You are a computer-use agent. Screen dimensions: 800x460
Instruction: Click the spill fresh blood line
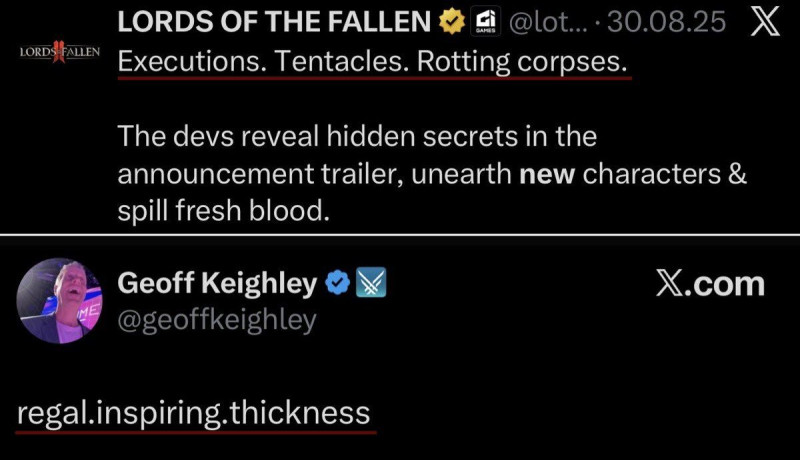pyautogui.click(x=223, y=212)
